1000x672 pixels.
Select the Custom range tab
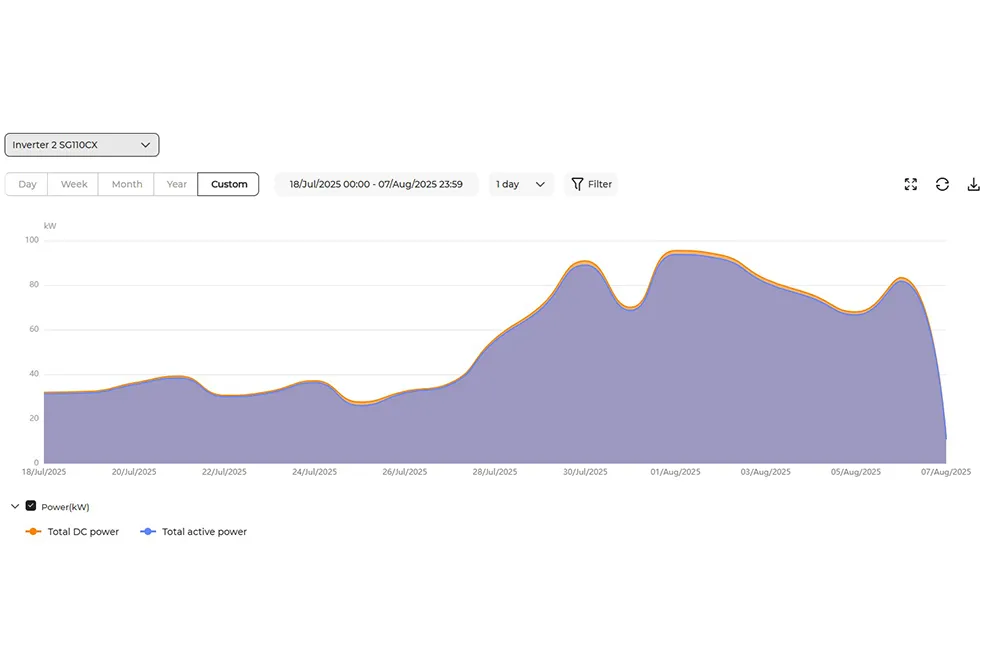228,184
